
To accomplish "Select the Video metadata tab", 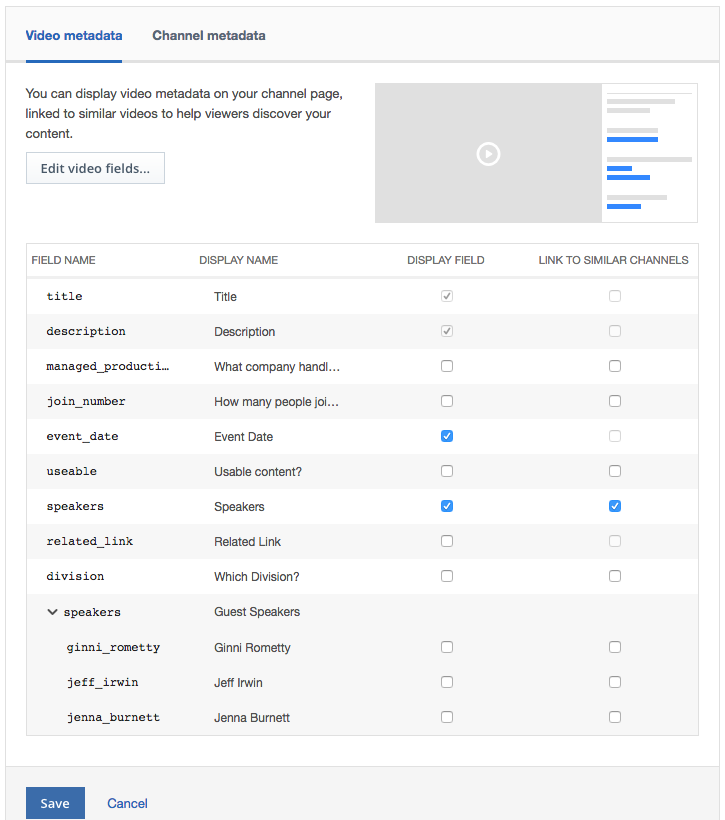I will click(x=74, y=36).
